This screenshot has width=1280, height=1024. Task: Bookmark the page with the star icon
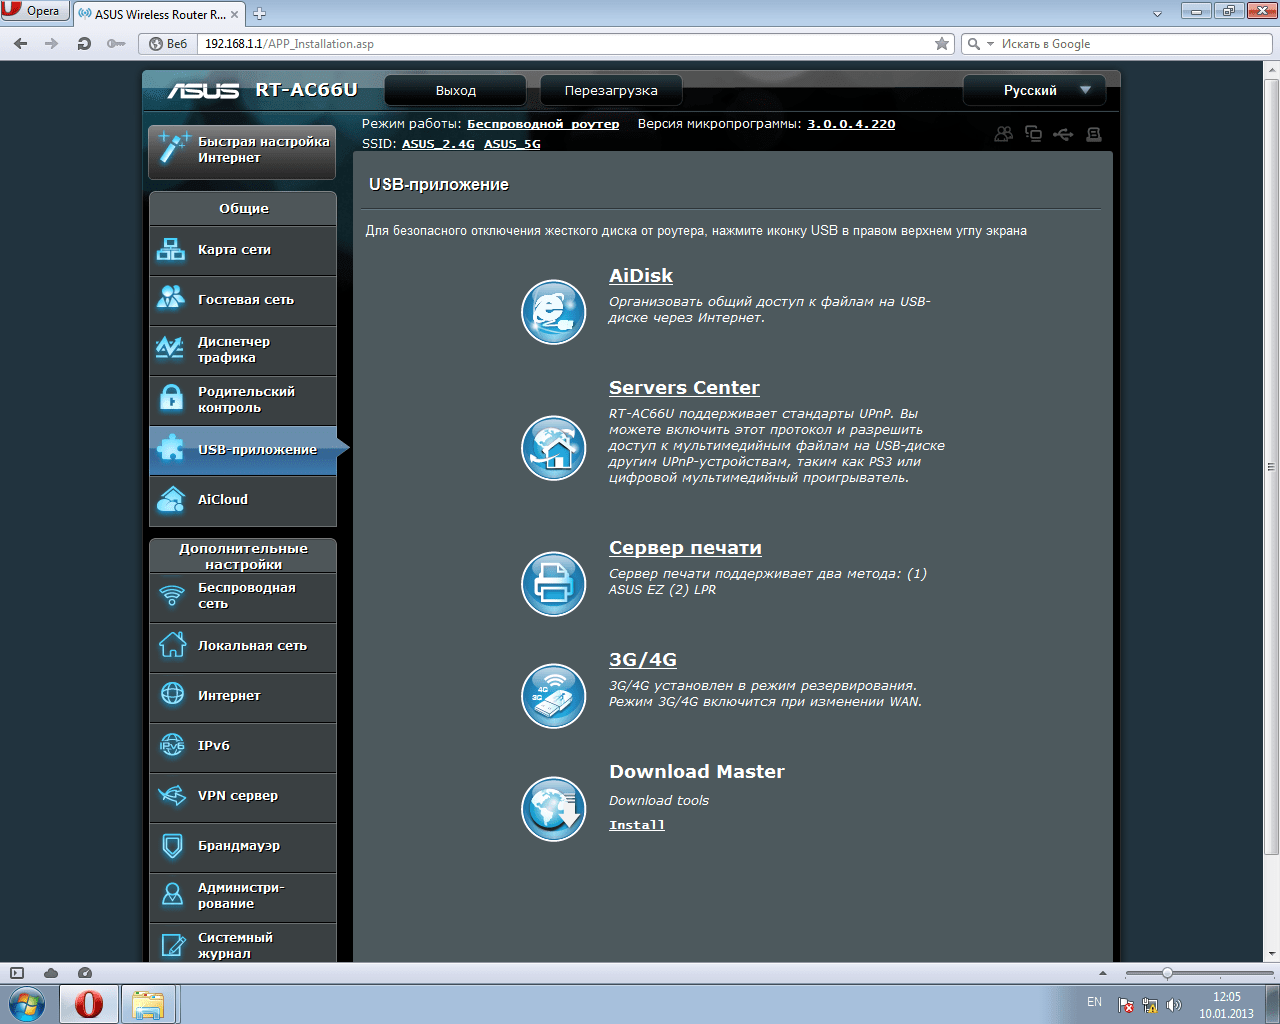point(942,44)
